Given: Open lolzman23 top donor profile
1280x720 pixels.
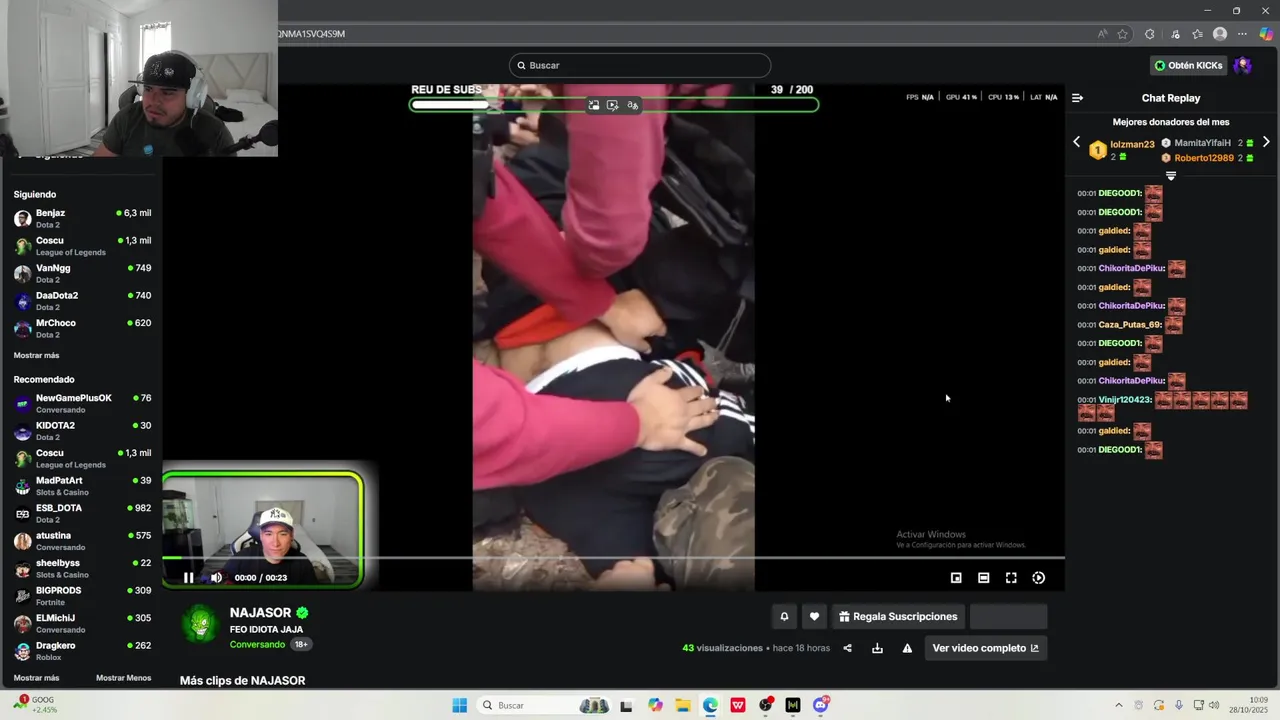Looking at the screenshot, I should 1132,144.
